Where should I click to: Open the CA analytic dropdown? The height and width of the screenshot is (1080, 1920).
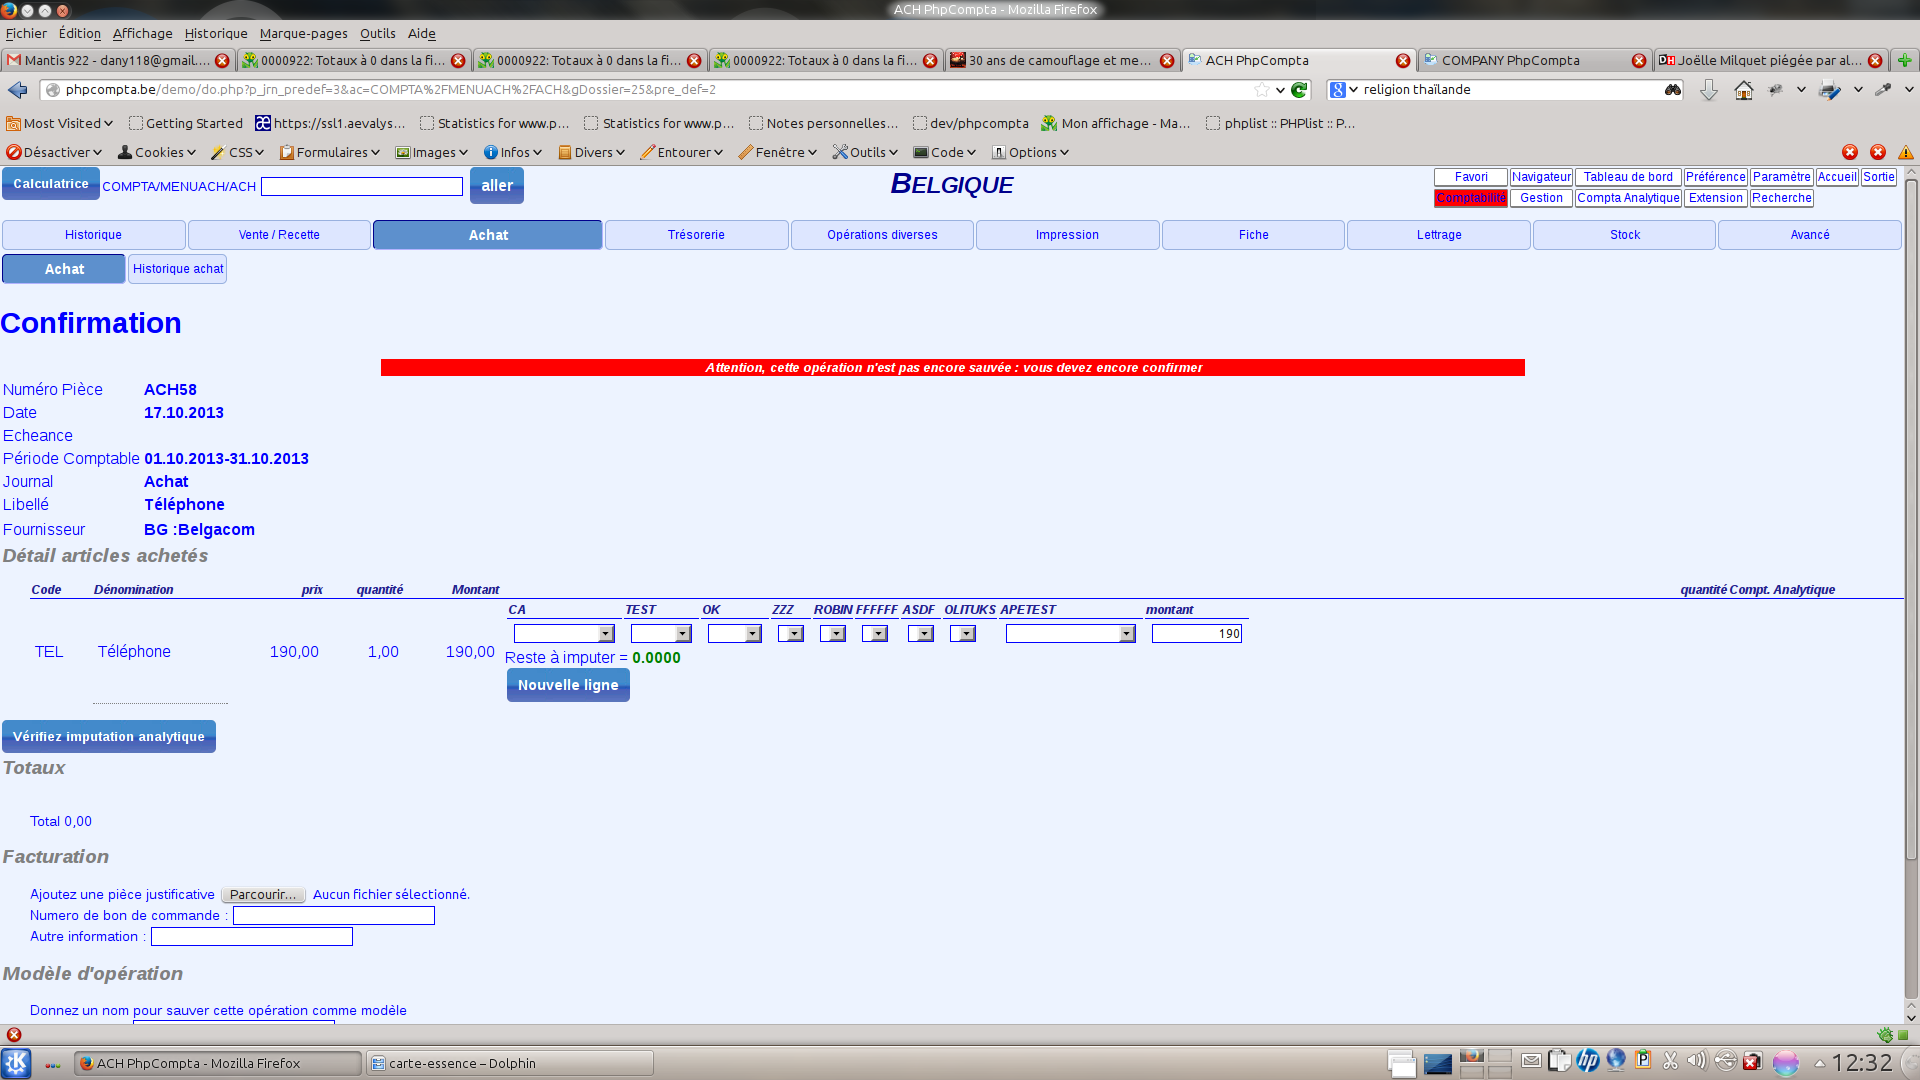564,634
